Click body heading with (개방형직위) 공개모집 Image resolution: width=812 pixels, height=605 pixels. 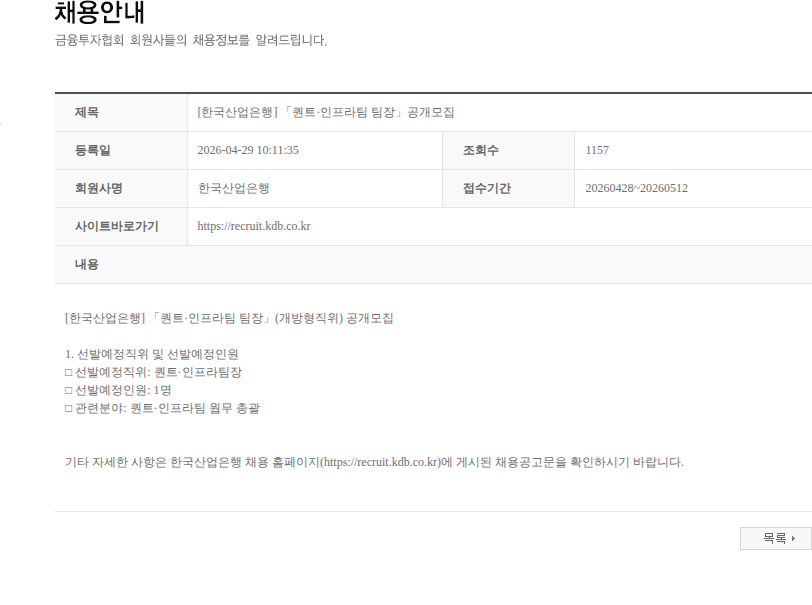(x=229, y=318)
